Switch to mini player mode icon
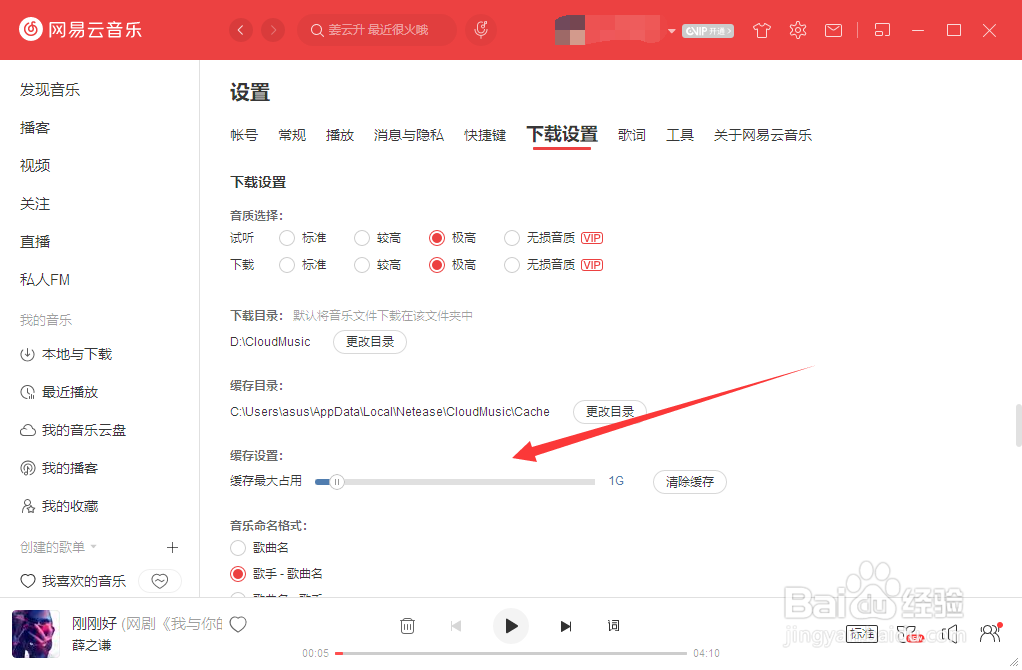 pyautogui.click(x=882, y=30)
